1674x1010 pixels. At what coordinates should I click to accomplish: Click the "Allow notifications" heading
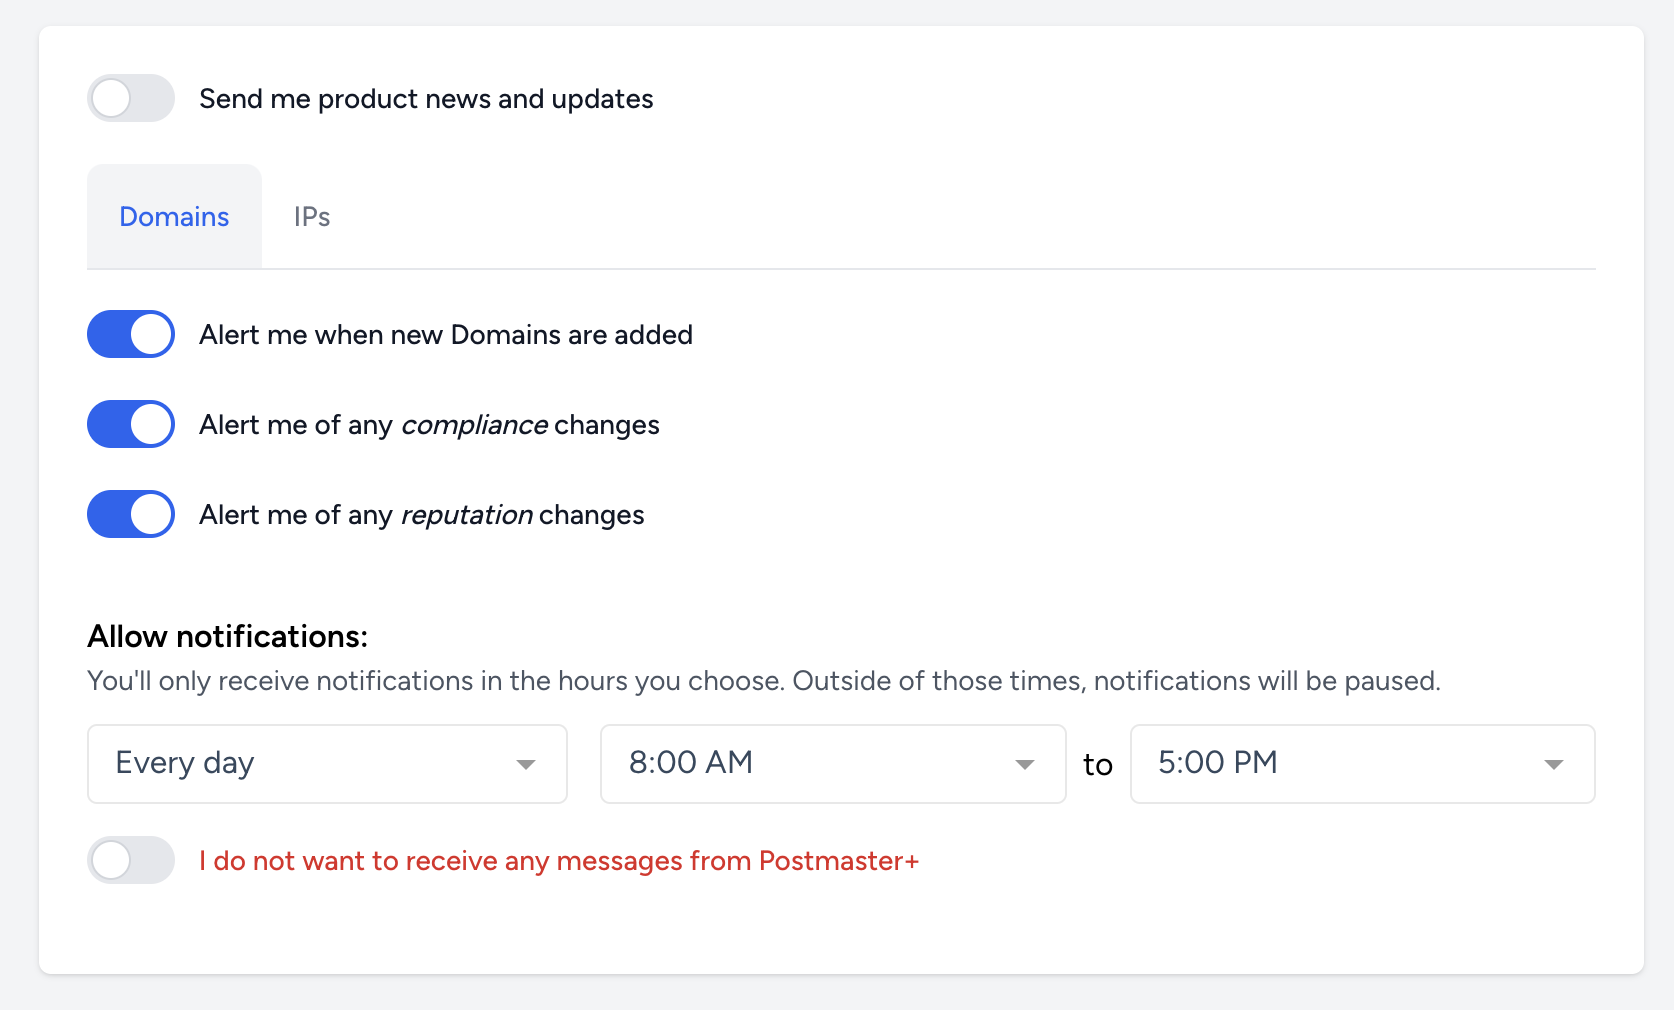coord(228,636)
